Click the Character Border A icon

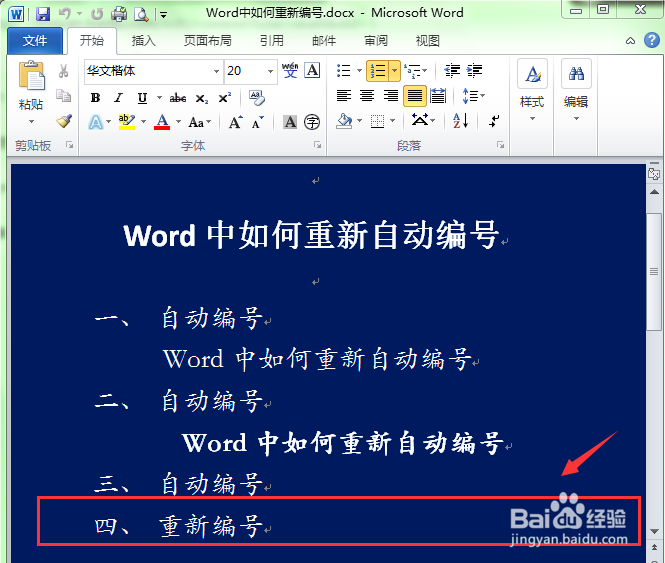coord(313,70)
